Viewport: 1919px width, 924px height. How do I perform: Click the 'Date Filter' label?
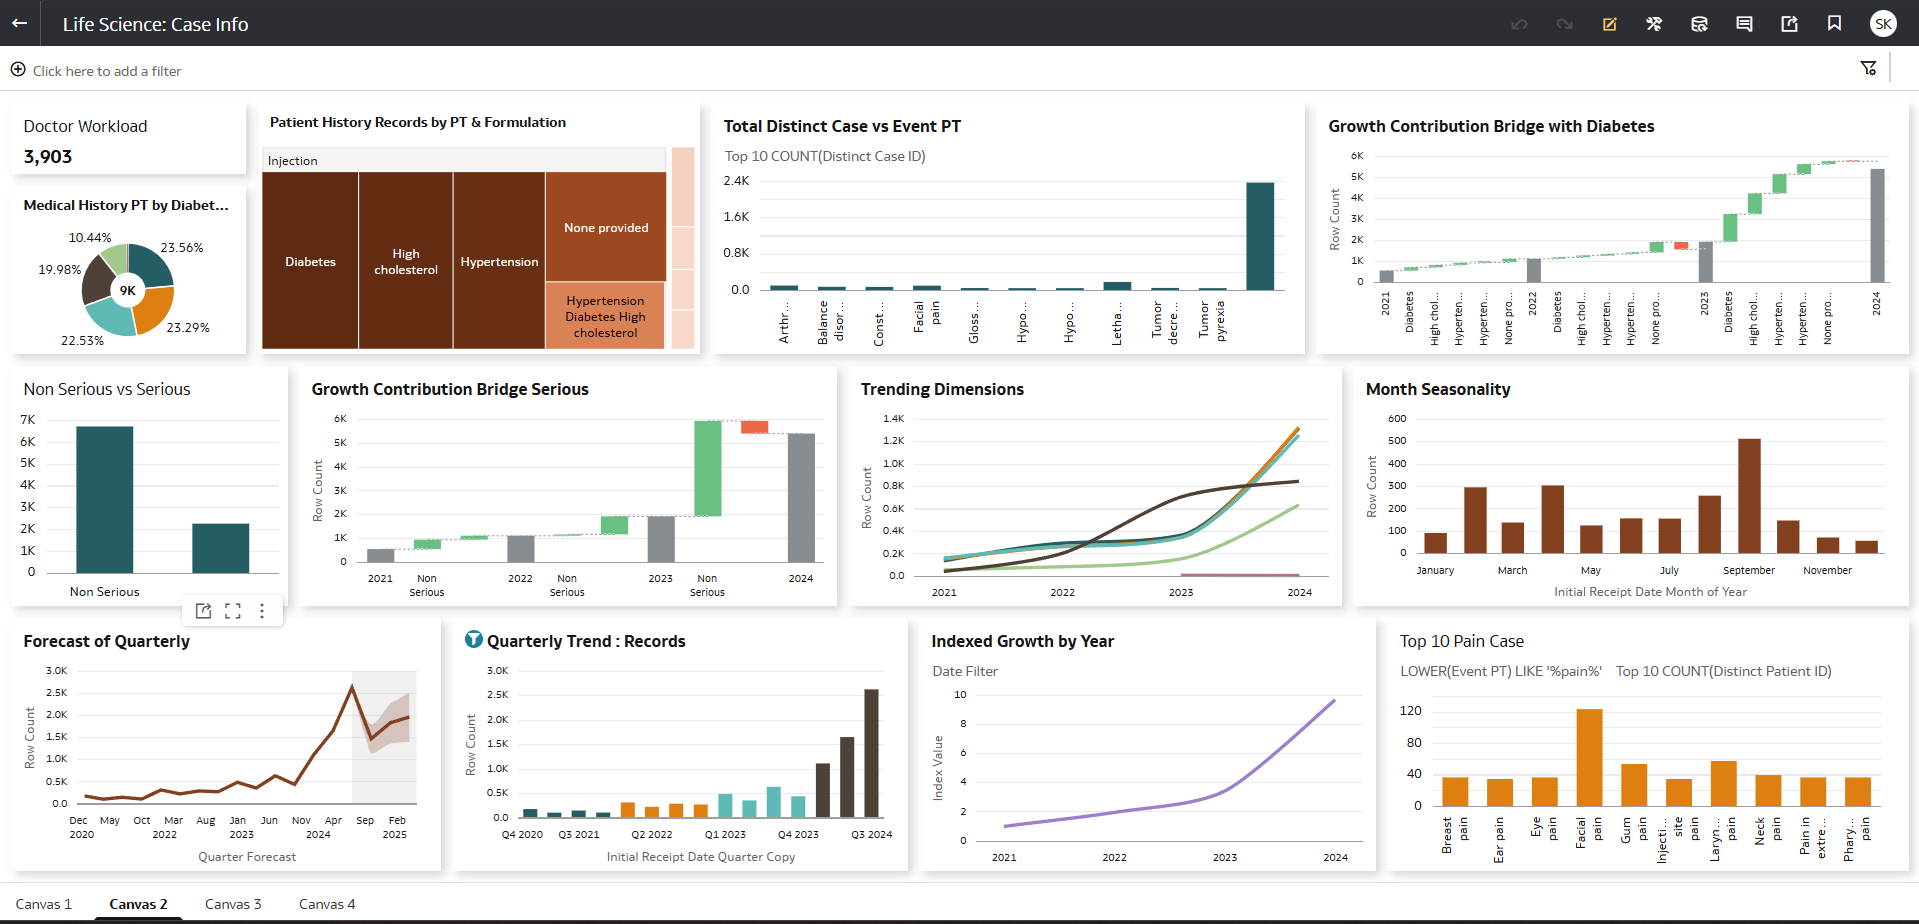(965, 671)
